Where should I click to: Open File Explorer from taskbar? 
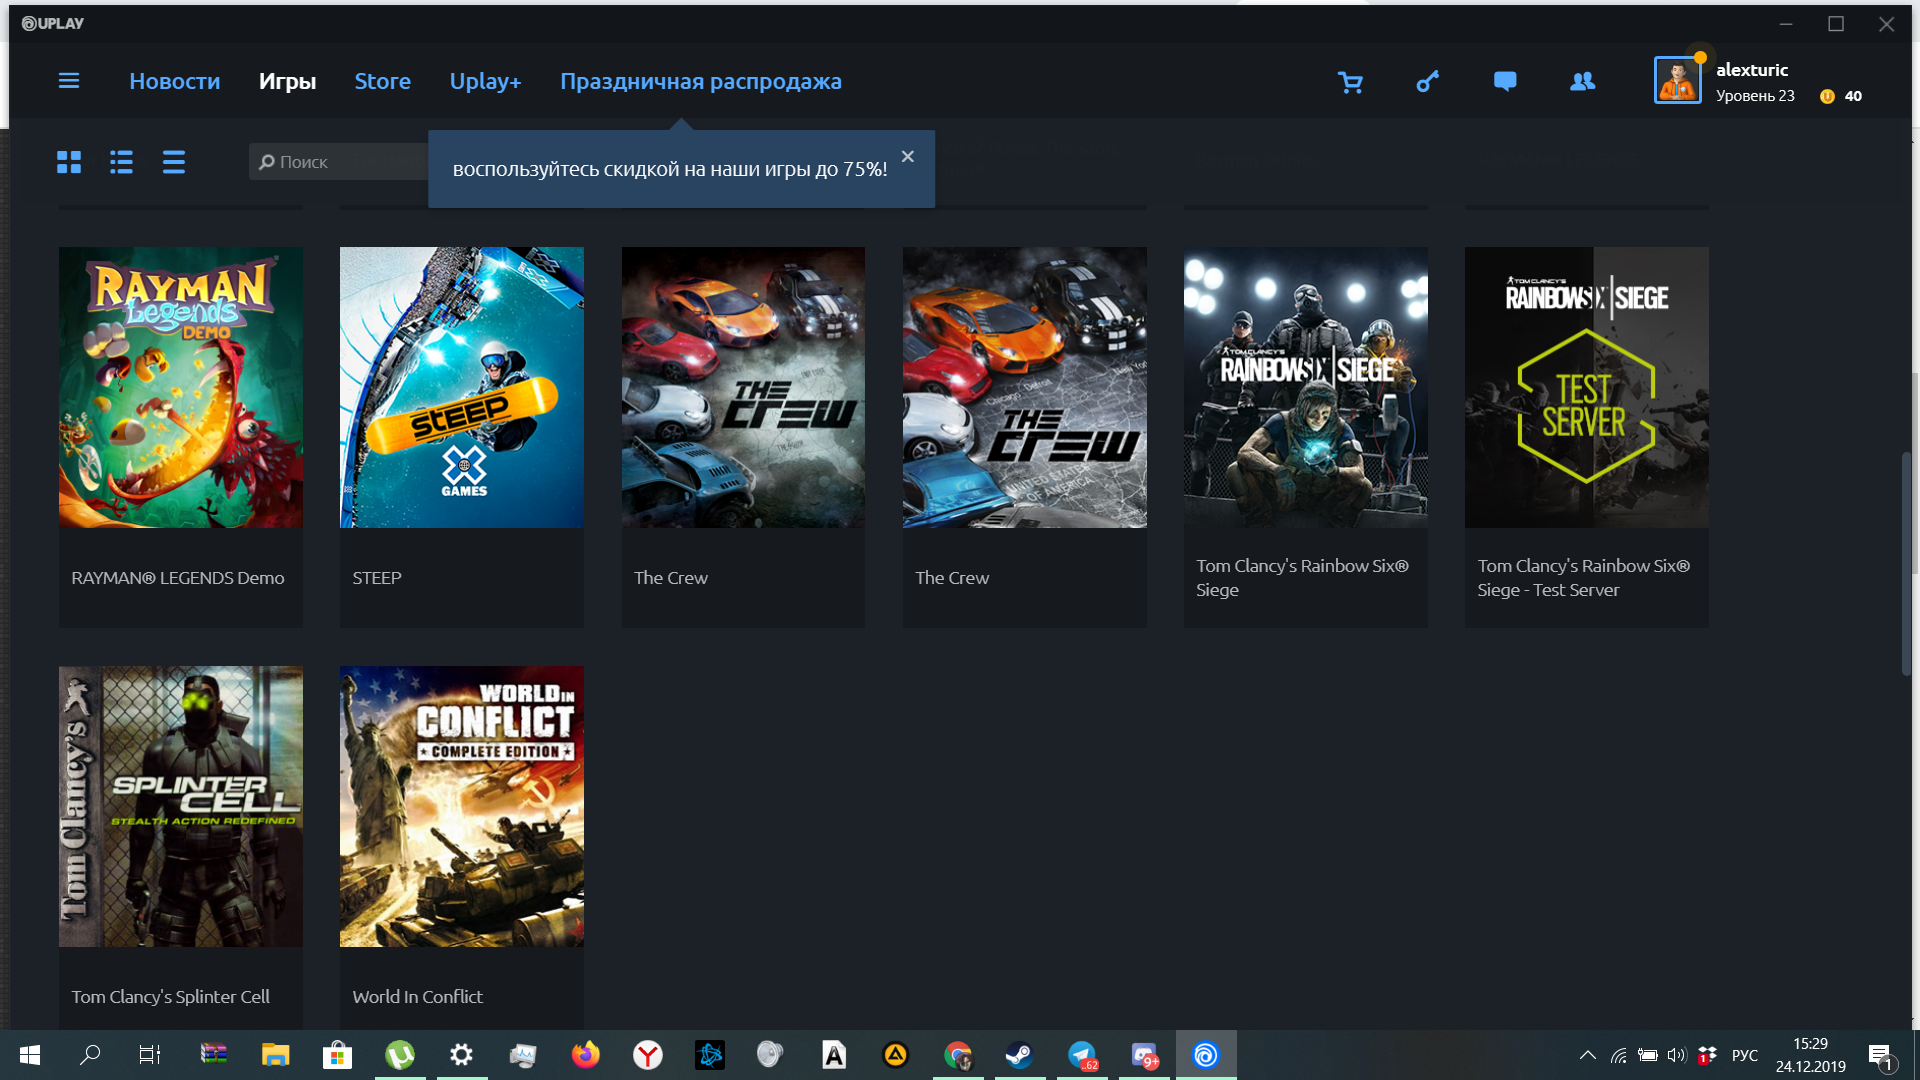click(x=275, y=1055)
